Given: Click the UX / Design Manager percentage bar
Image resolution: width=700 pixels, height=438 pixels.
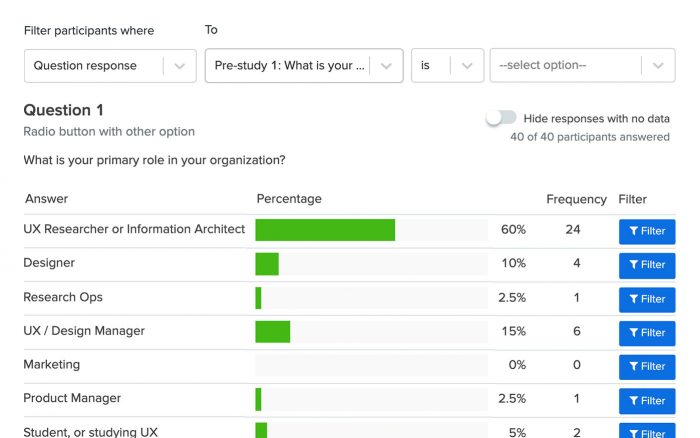Looking at the screenshot, I should coord(273,332).
